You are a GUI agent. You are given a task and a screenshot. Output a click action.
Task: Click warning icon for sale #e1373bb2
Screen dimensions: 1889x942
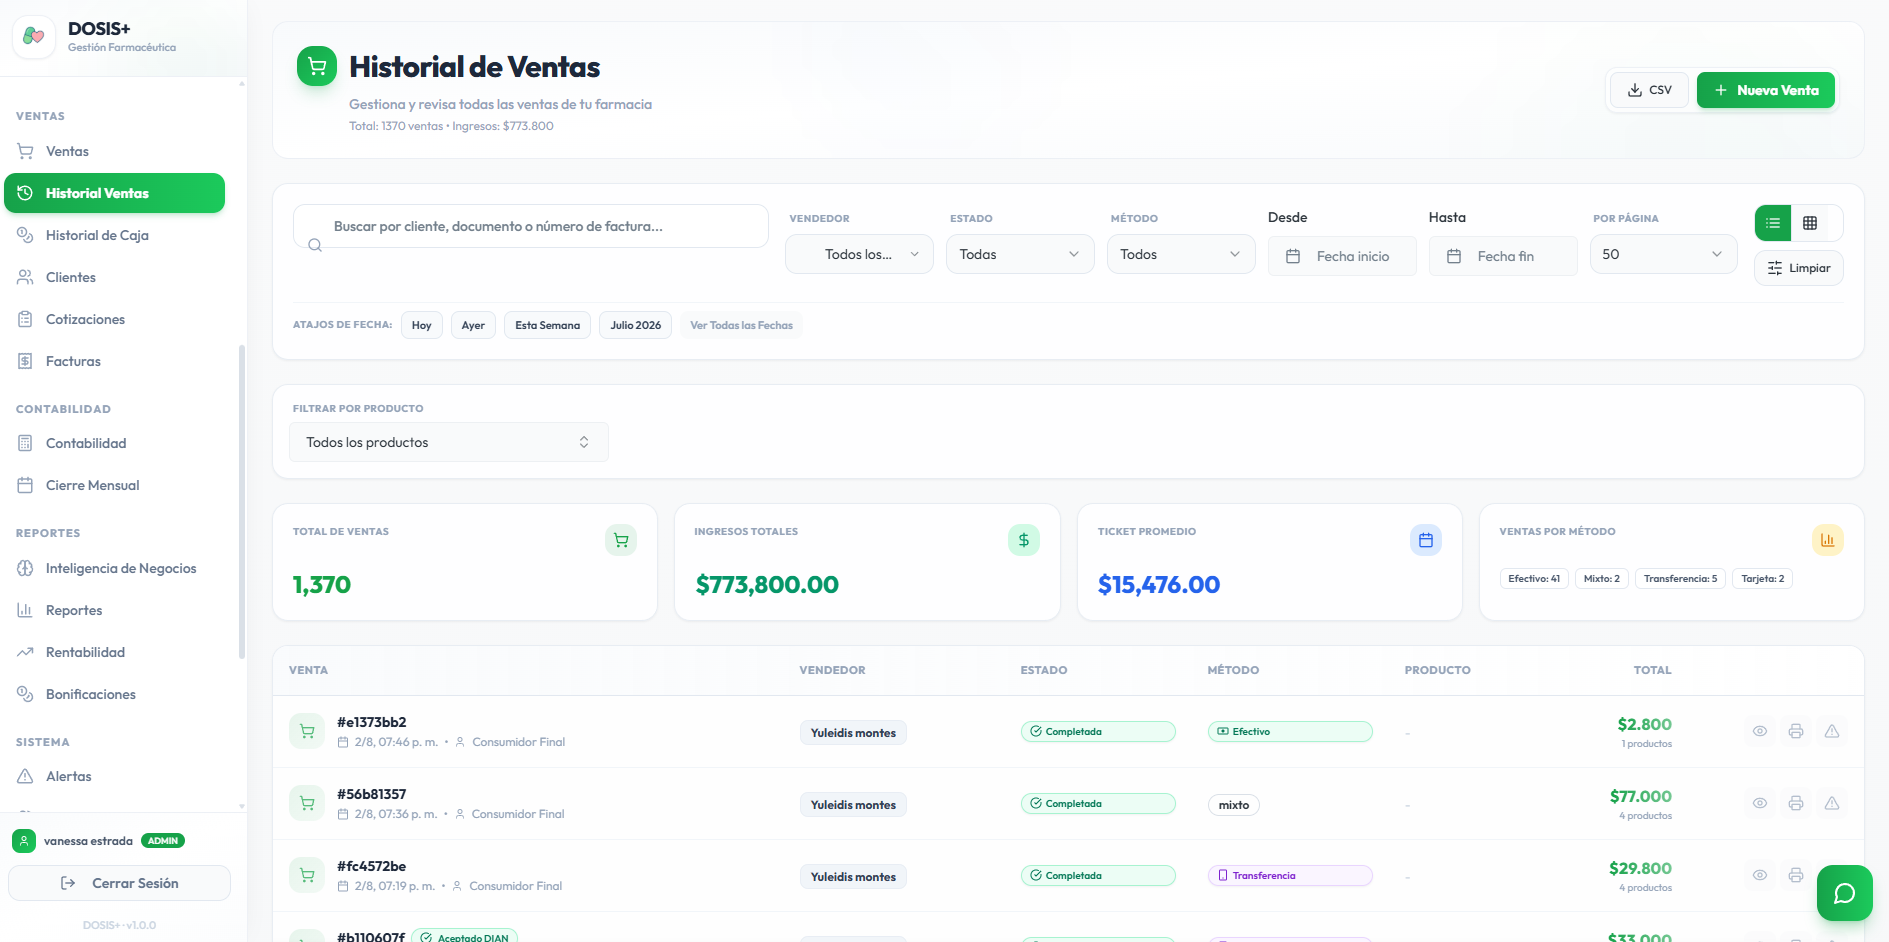(1832, 731)
